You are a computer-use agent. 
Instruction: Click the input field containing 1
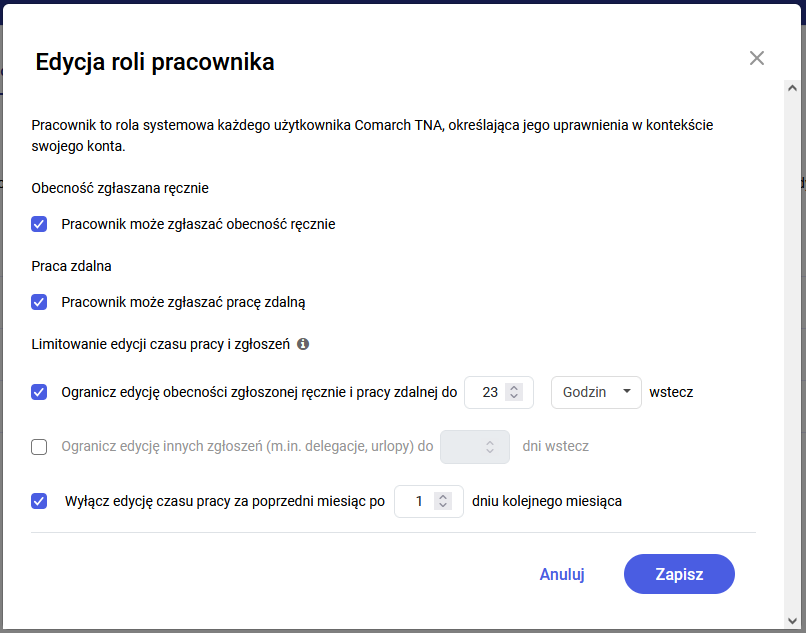tap(429, 501)
